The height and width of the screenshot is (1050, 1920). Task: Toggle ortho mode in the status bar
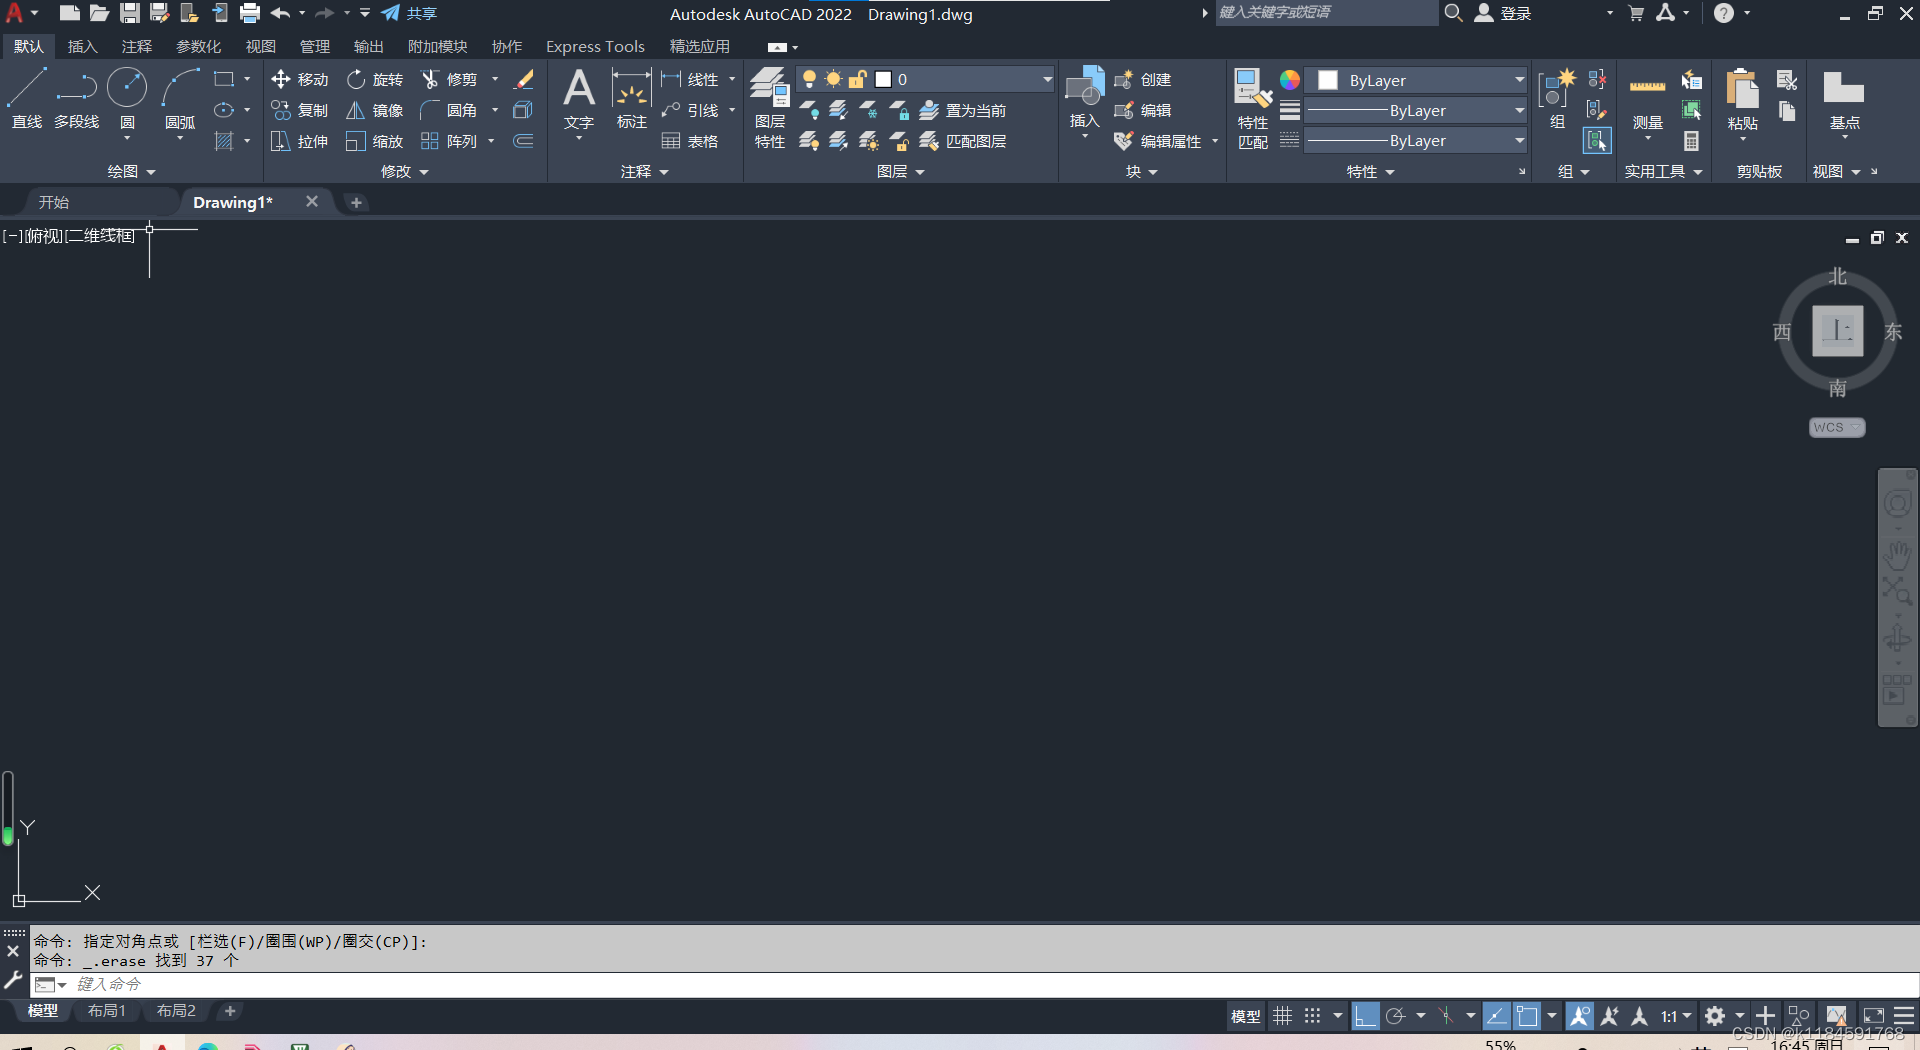(x=1367, y=1015)
